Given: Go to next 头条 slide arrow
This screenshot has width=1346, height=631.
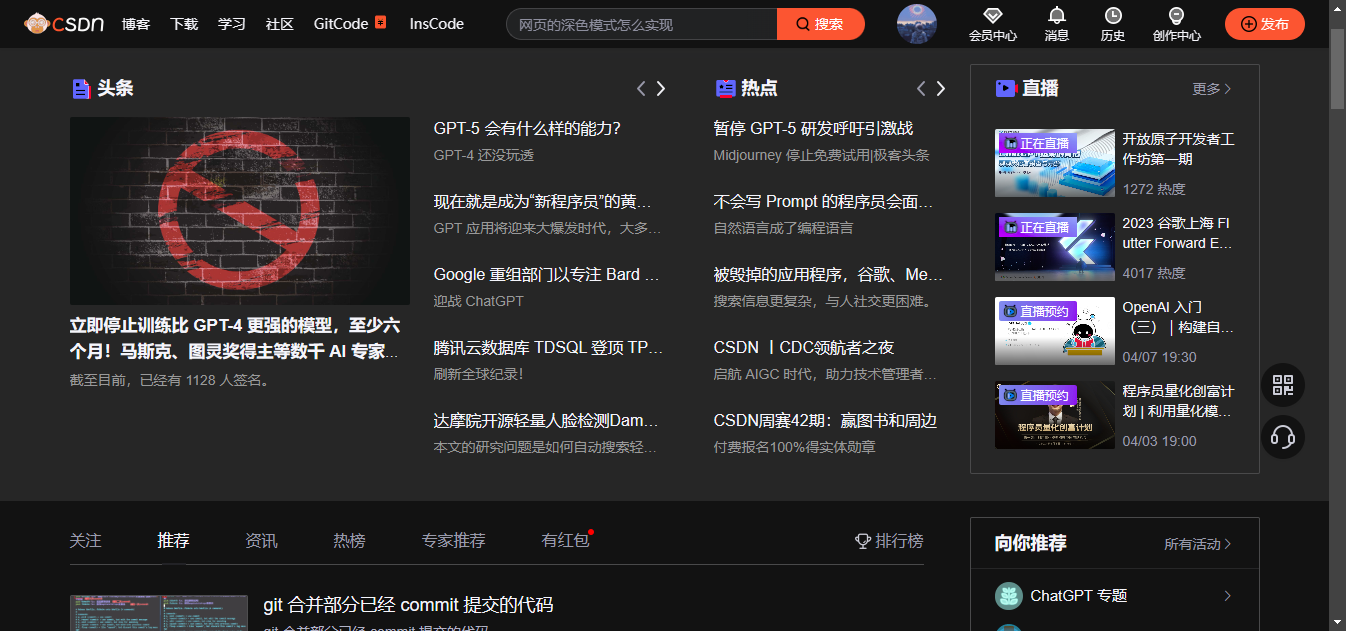Looking at the screenshot, I should (x=661, y=89).
